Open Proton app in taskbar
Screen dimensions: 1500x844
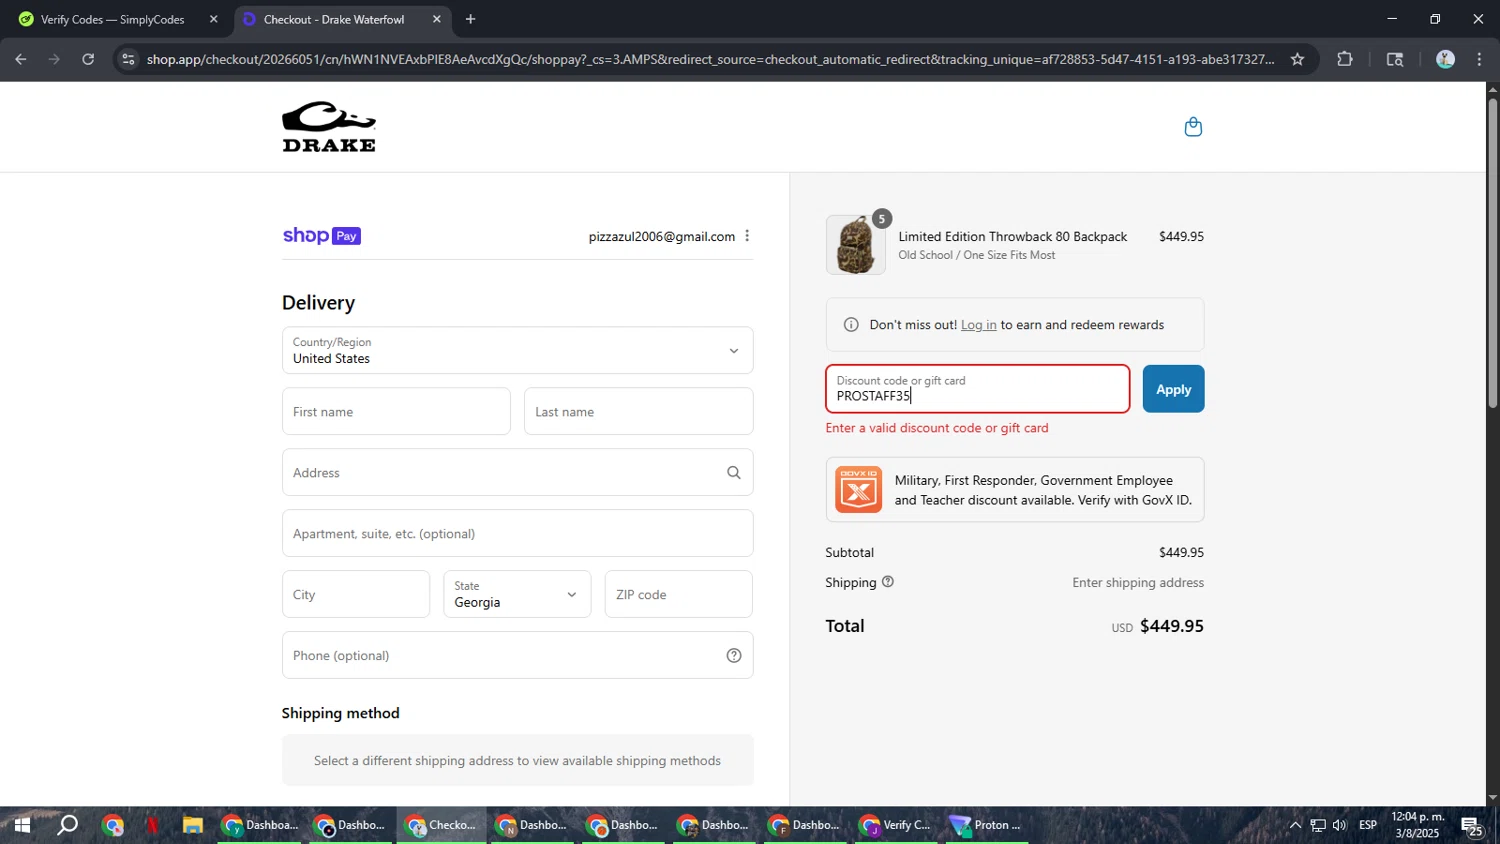pyautogui.click(x=987, y=825)
